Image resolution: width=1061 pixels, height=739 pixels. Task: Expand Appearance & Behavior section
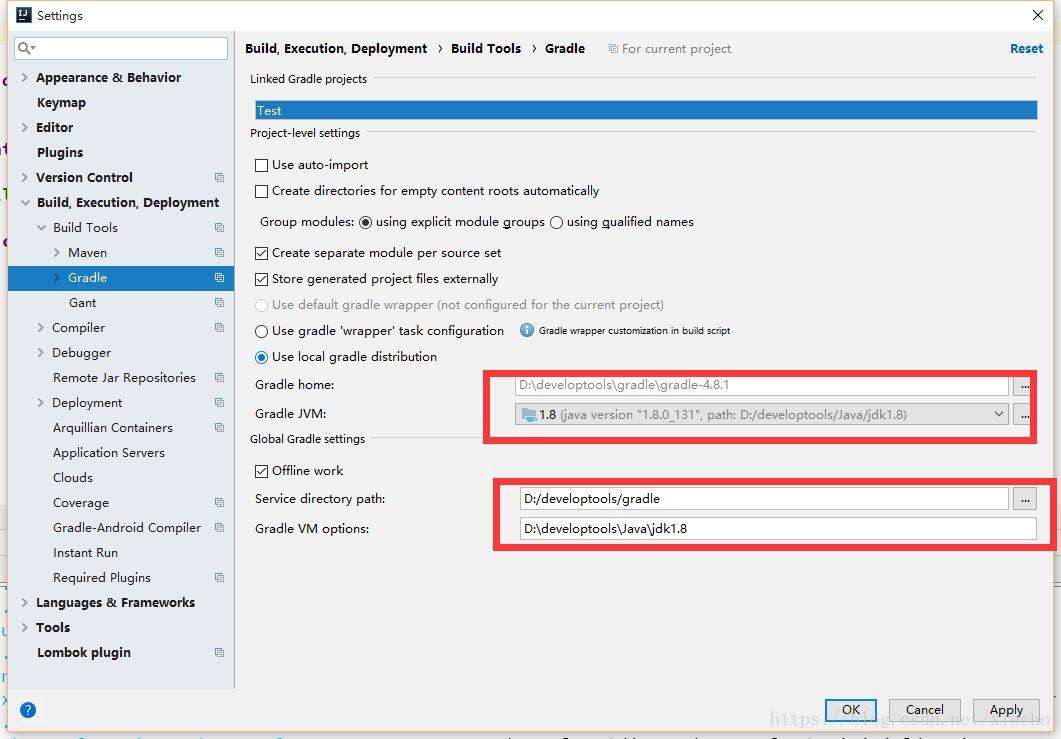[x=25, y=77]
